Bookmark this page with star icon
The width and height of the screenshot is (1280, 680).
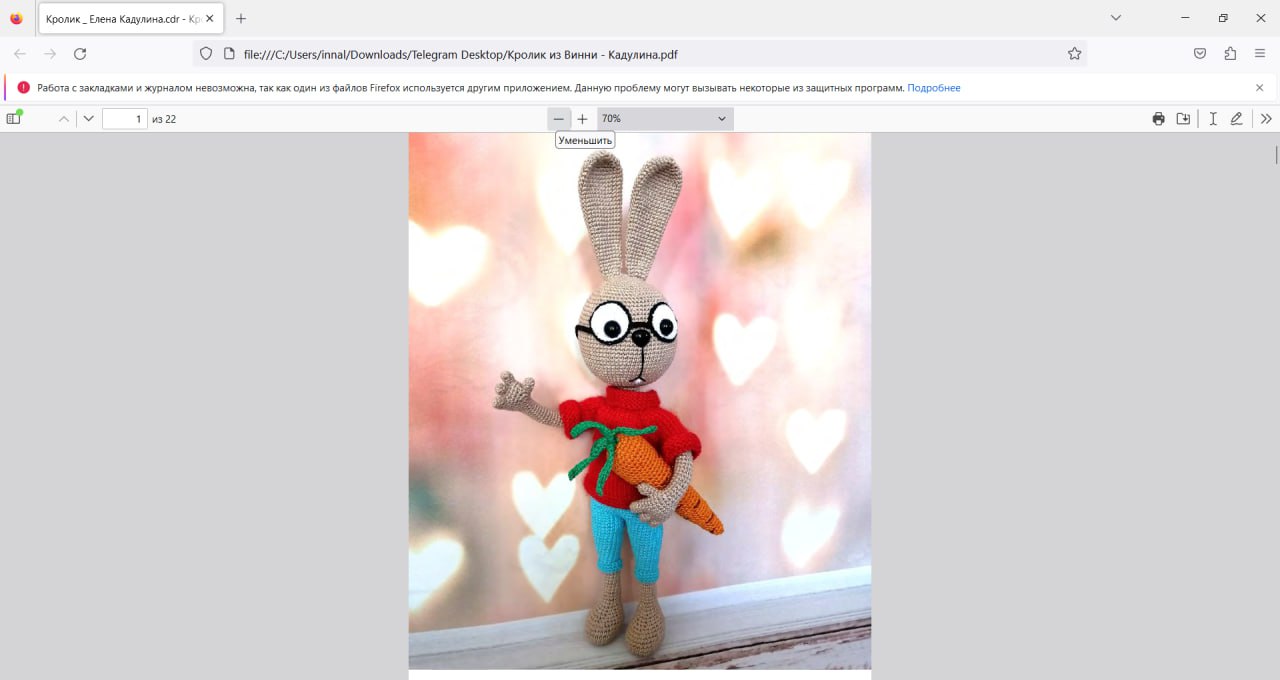[1075, 54]
